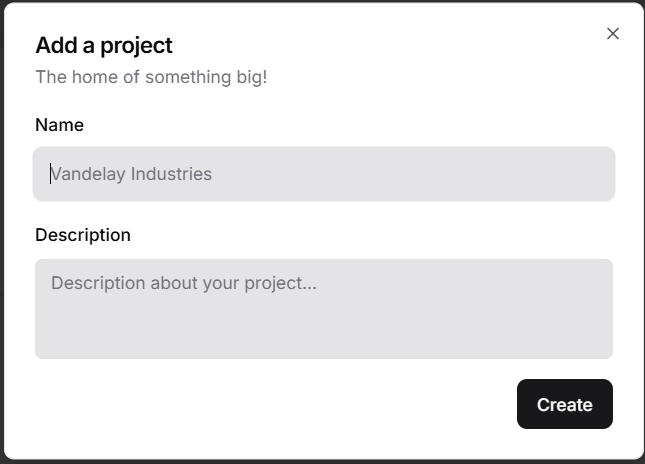Click the right end of the Name field
The width and height of the screenshot is (645, 464).
coord(595,174)
